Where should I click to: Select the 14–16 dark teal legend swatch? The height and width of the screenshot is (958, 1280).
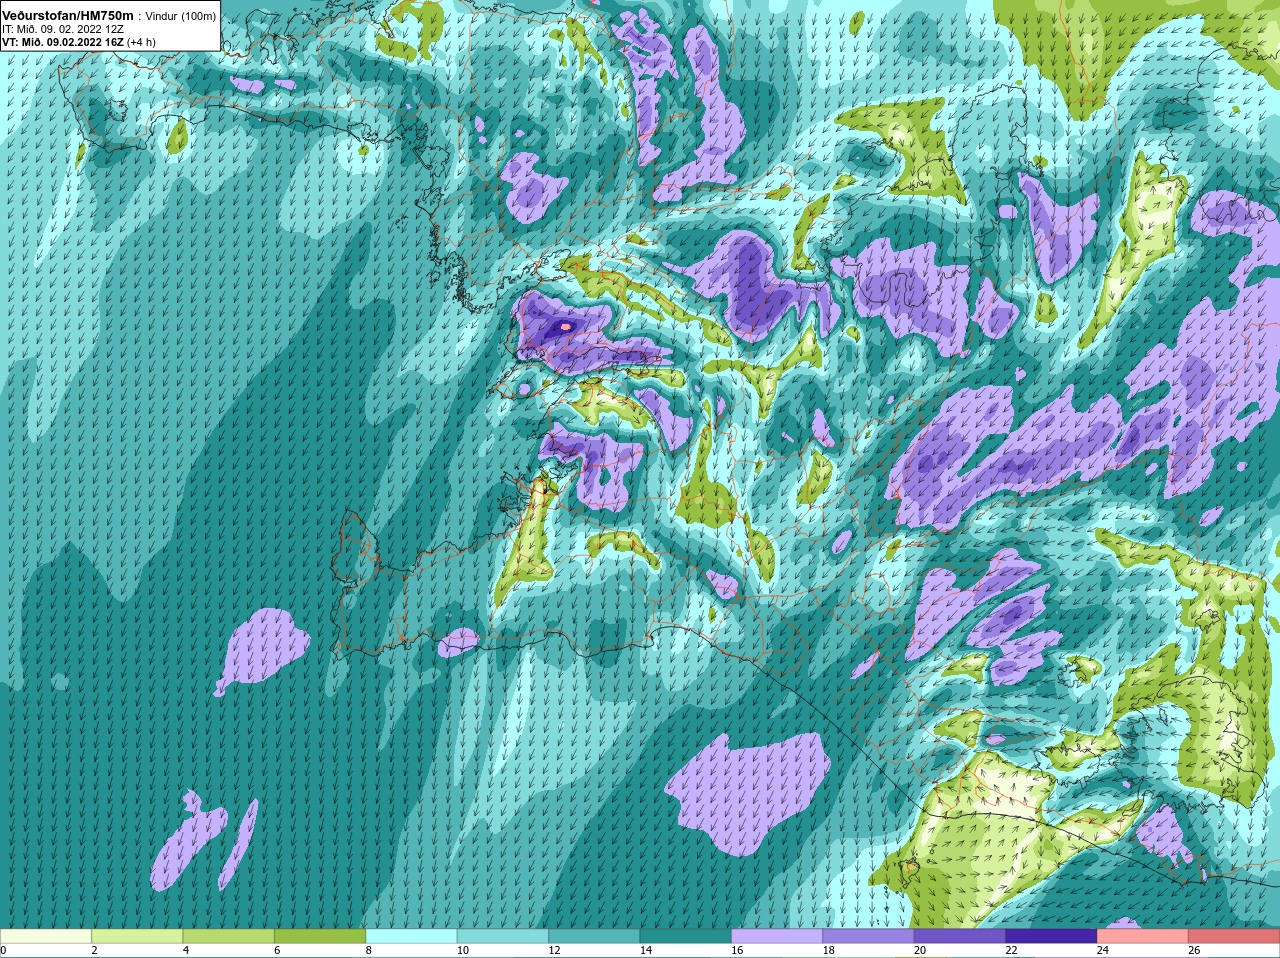(686, 937)
